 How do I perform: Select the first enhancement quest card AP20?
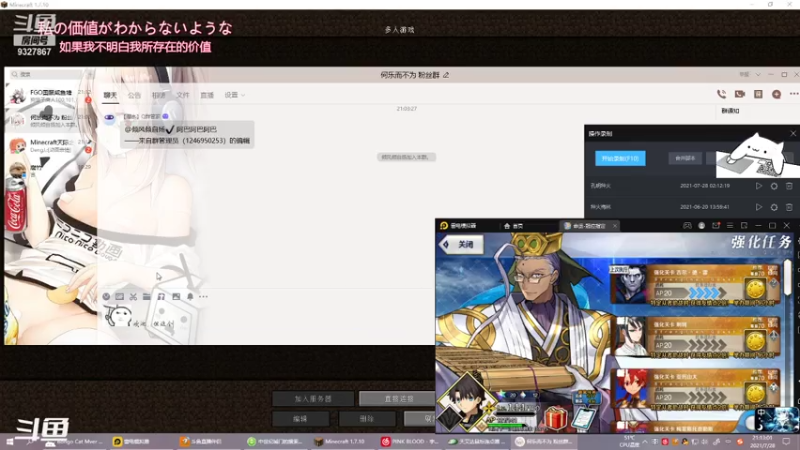click(696, 286)
